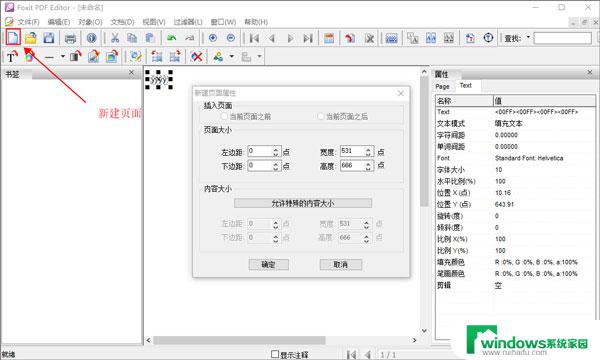
Task: Click the 字体大小 value 10
Action: (x=498, y=169)
